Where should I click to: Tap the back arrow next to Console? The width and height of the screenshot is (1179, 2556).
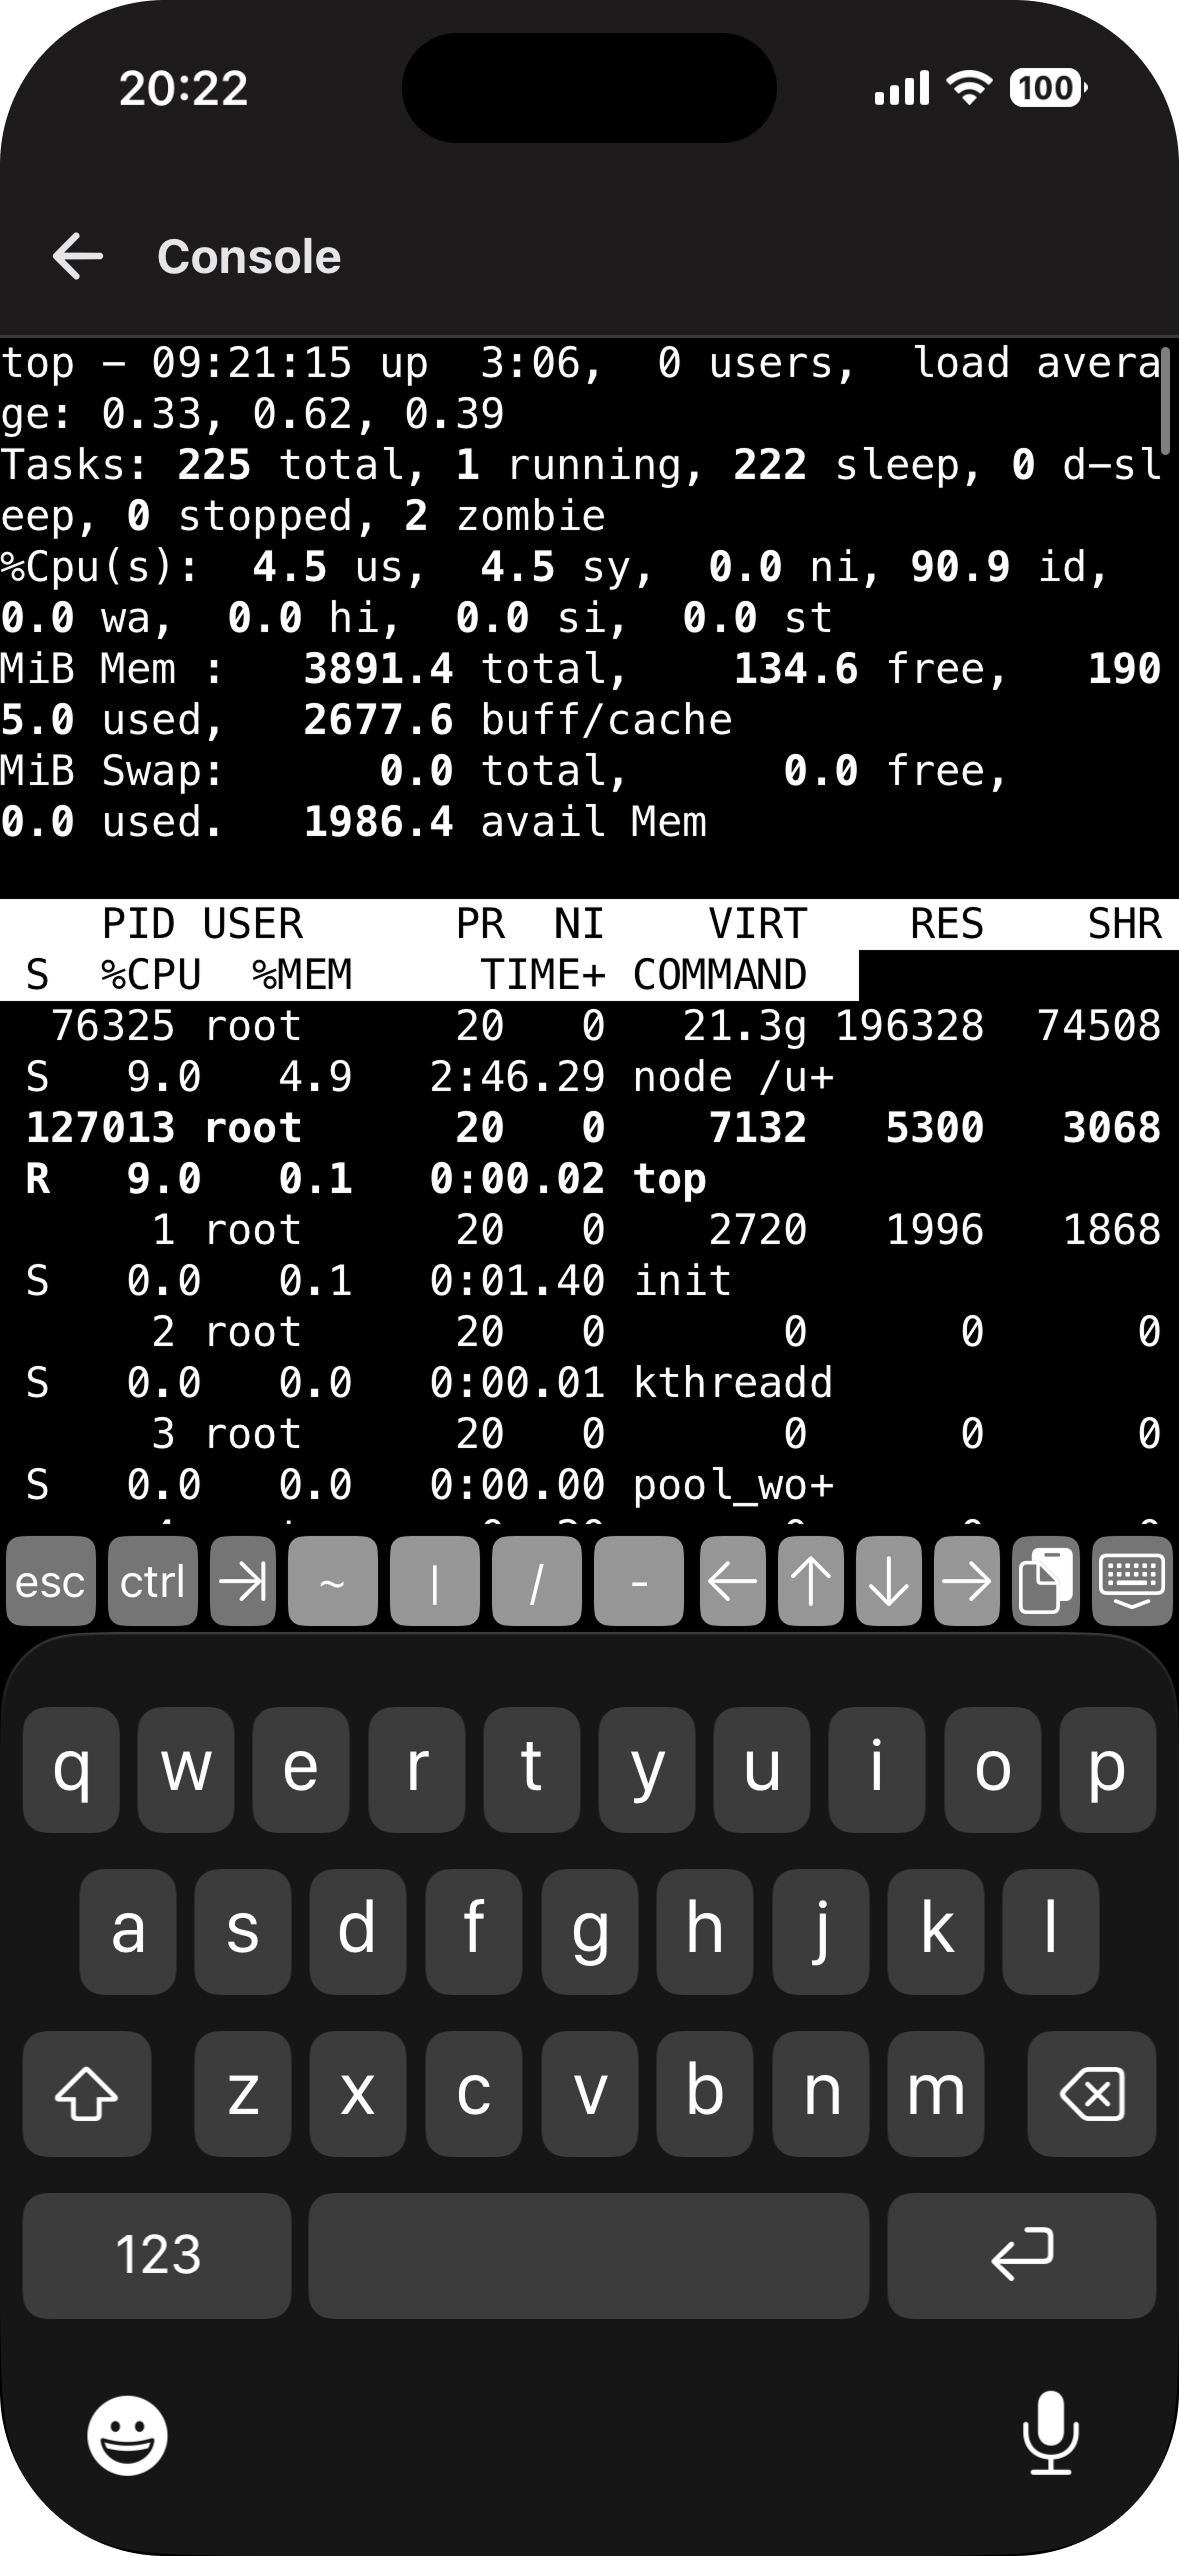[78, 256]
